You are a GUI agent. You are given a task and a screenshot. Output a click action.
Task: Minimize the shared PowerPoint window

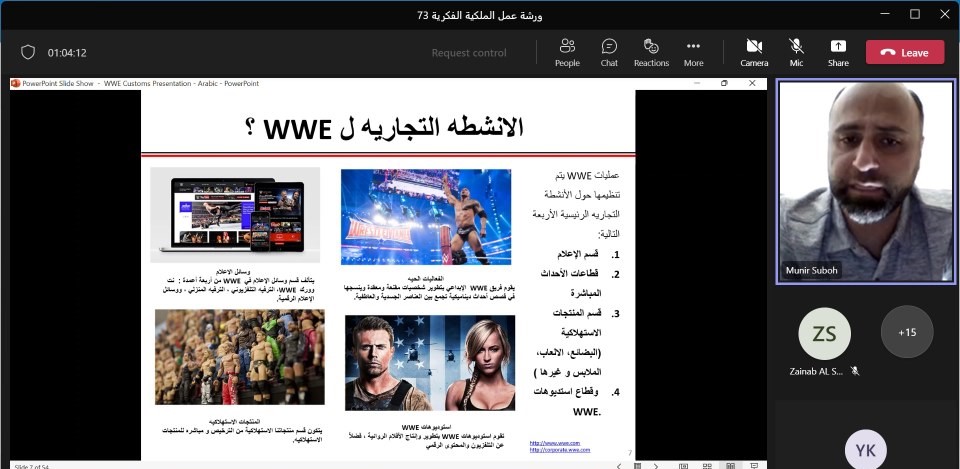[697, 83]
